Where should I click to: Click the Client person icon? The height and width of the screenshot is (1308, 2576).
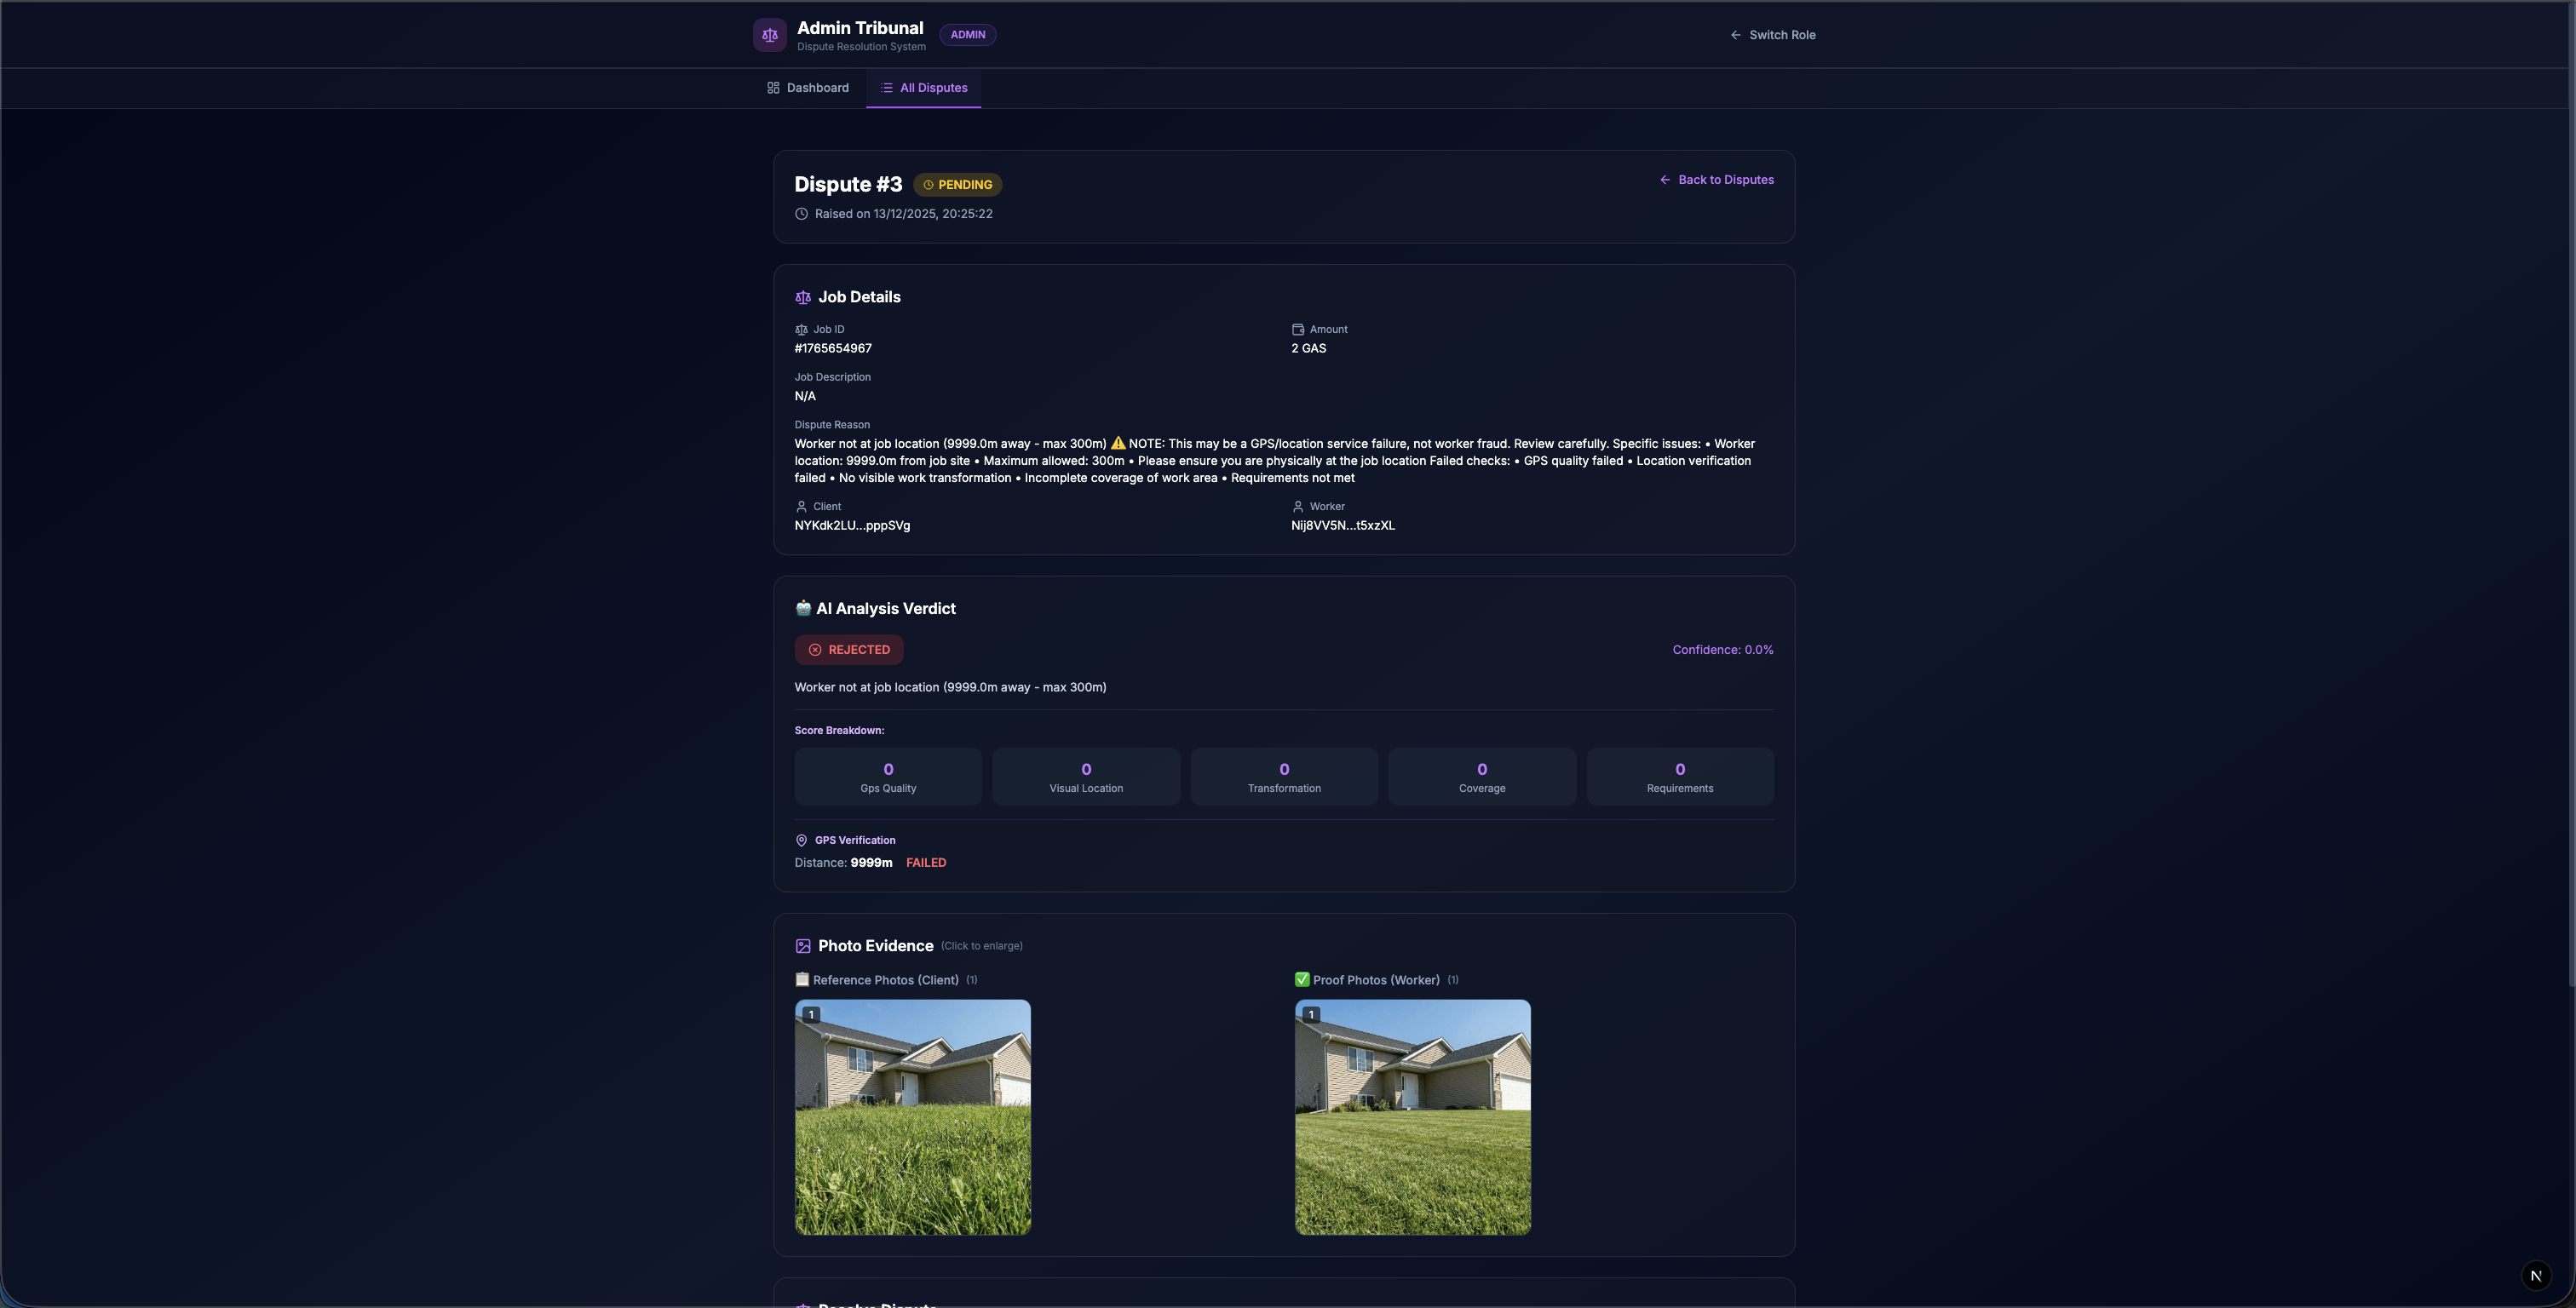(x=801, y=507)
